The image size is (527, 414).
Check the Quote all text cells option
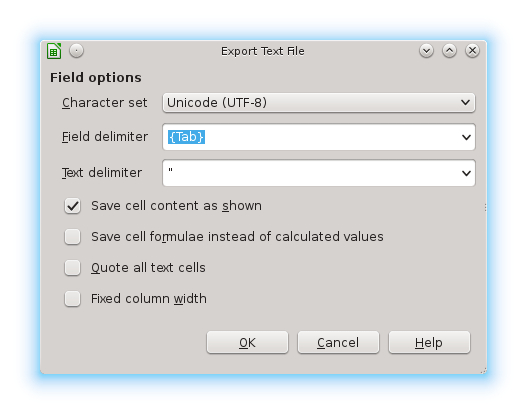point(73,268)
